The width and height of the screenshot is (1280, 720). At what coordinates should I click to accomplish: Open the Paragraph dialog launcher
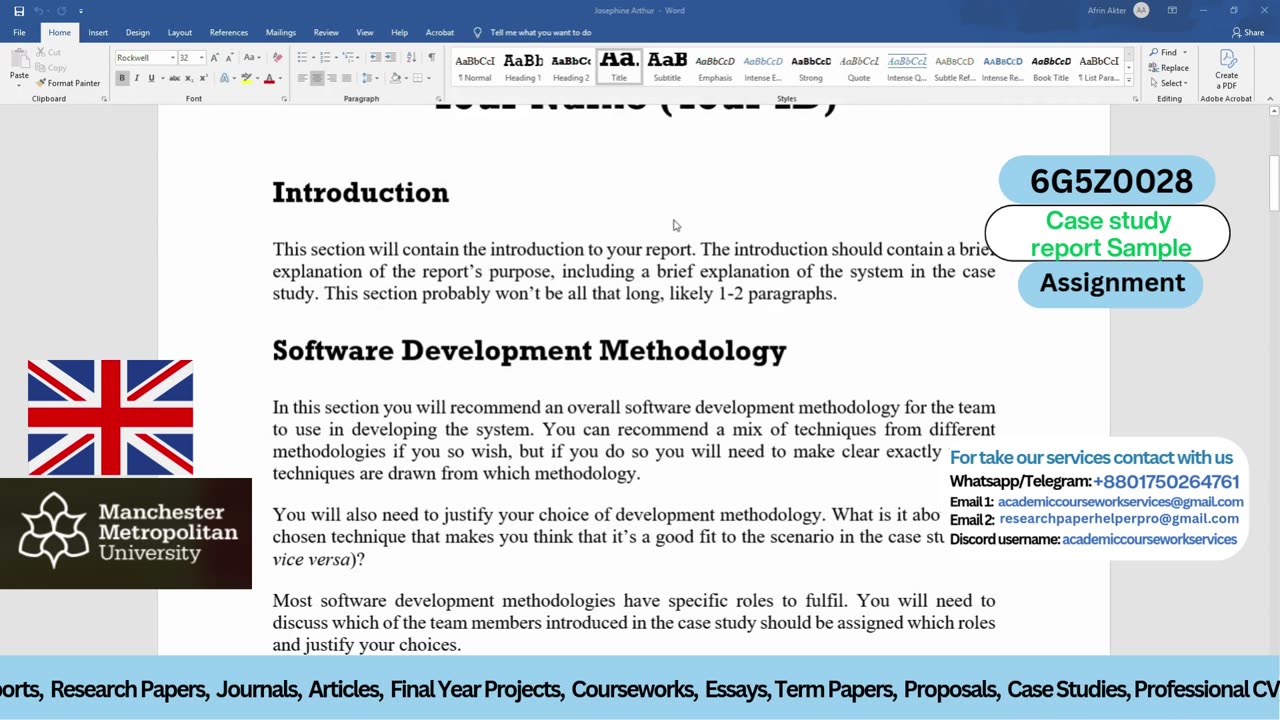(440, 99)
